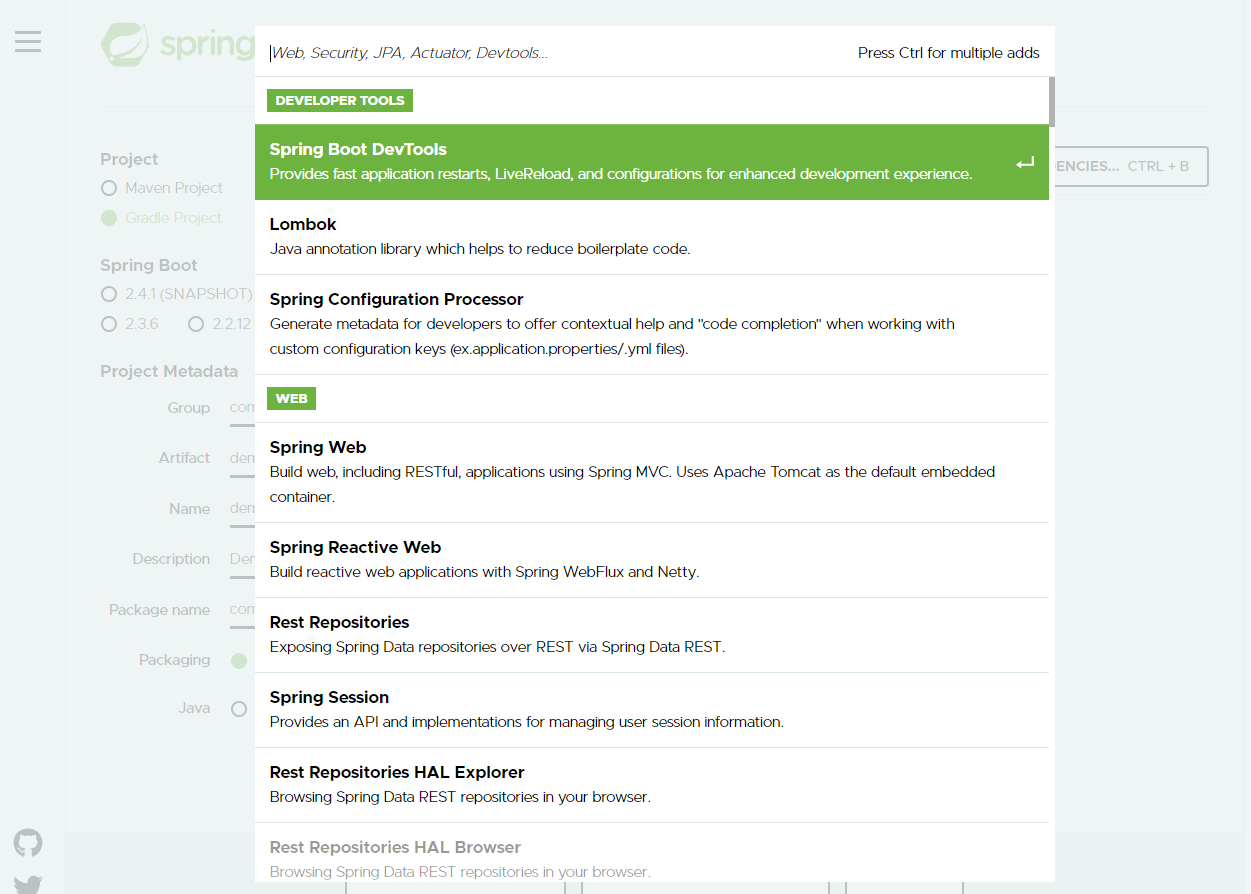This screenshot has height=894, width=1251.
Task: Select the green Packaging radio option
Action: coord(239,660)
